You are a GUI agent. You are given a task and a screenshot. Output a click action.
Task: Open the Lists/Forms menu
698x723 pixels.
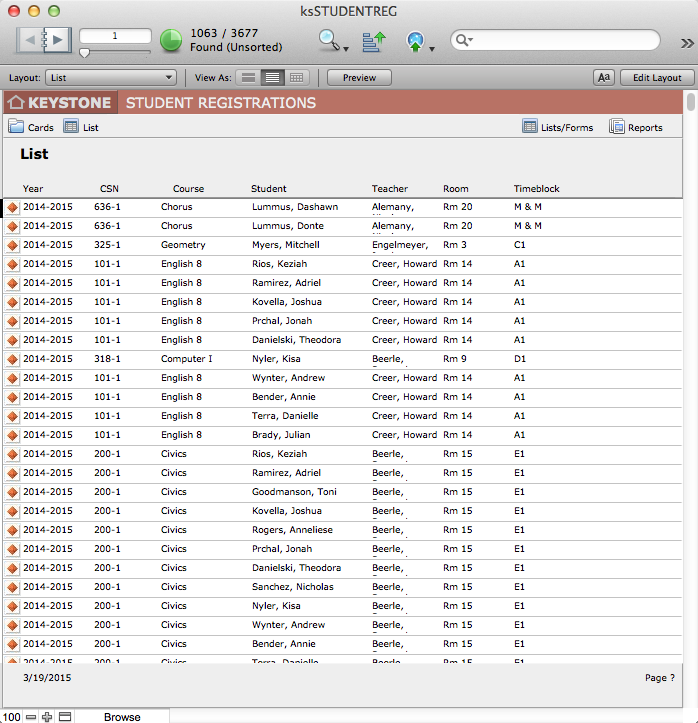pyautogui.click(x=557, y=127)
